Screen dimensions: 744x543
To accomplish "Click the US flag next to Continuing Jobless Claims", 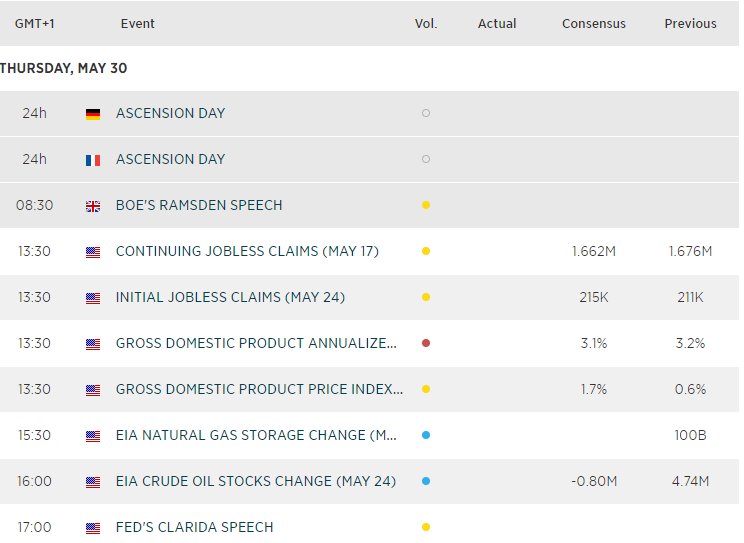I will click(93, 252).
